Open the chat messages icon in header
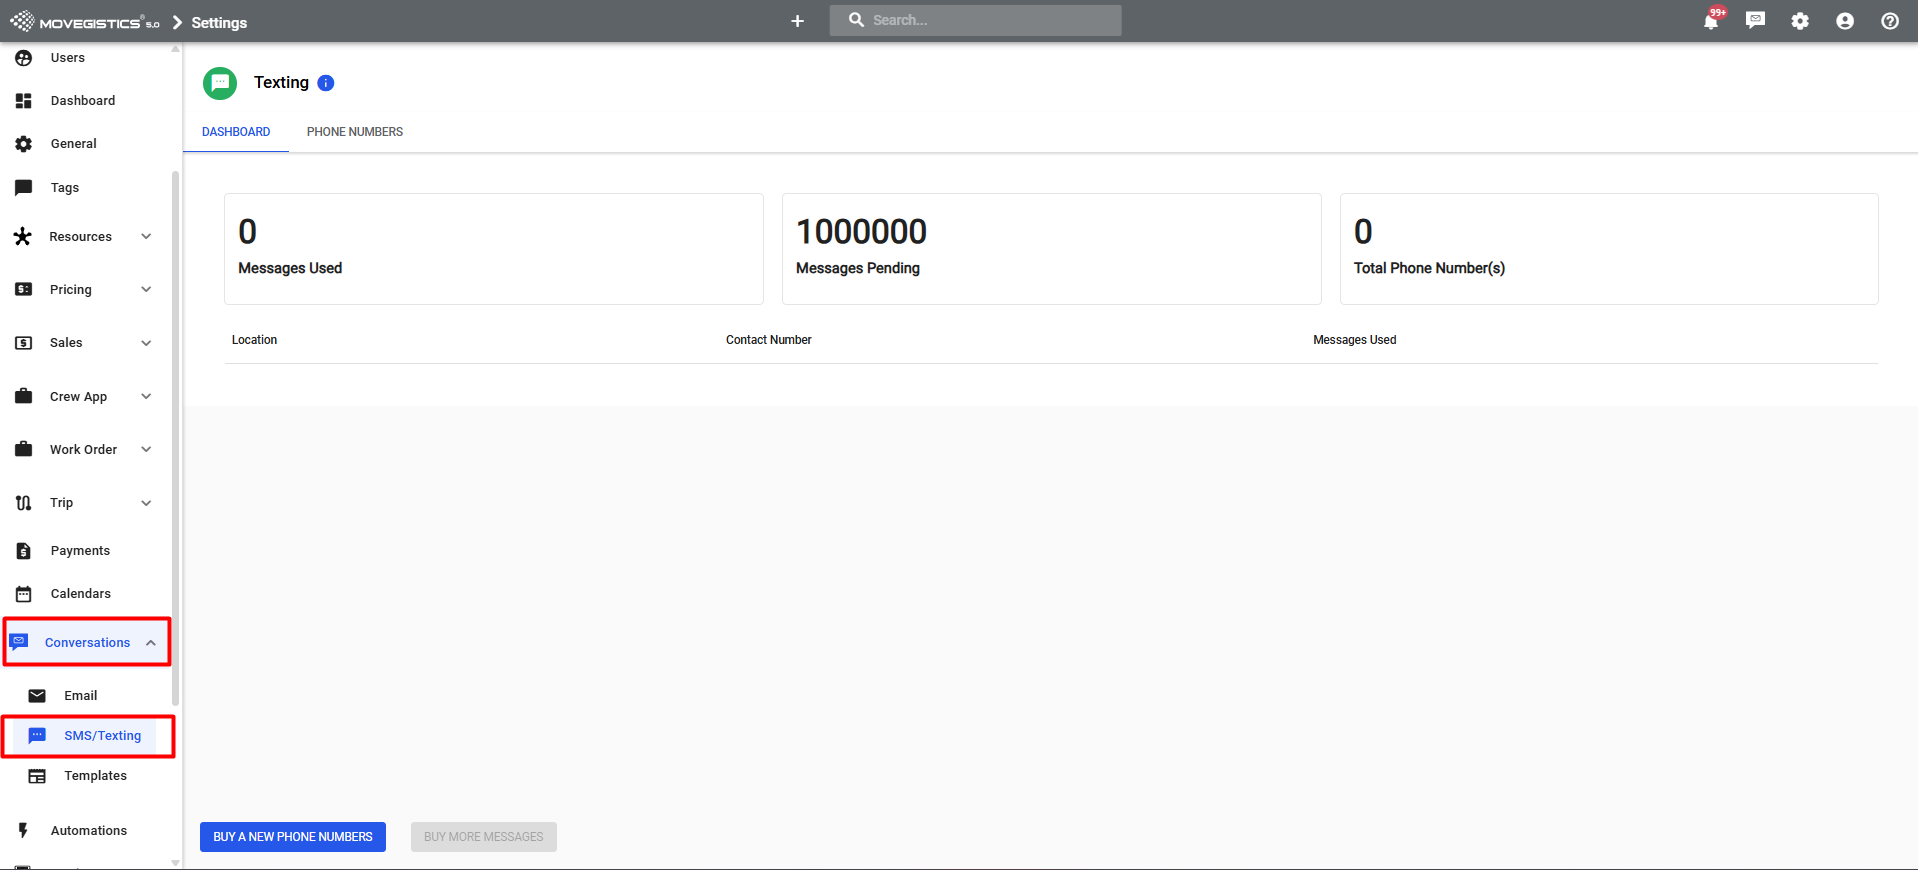Image resolution: width=1918 pixels, height=870 pixels. tap(1755, 21)
